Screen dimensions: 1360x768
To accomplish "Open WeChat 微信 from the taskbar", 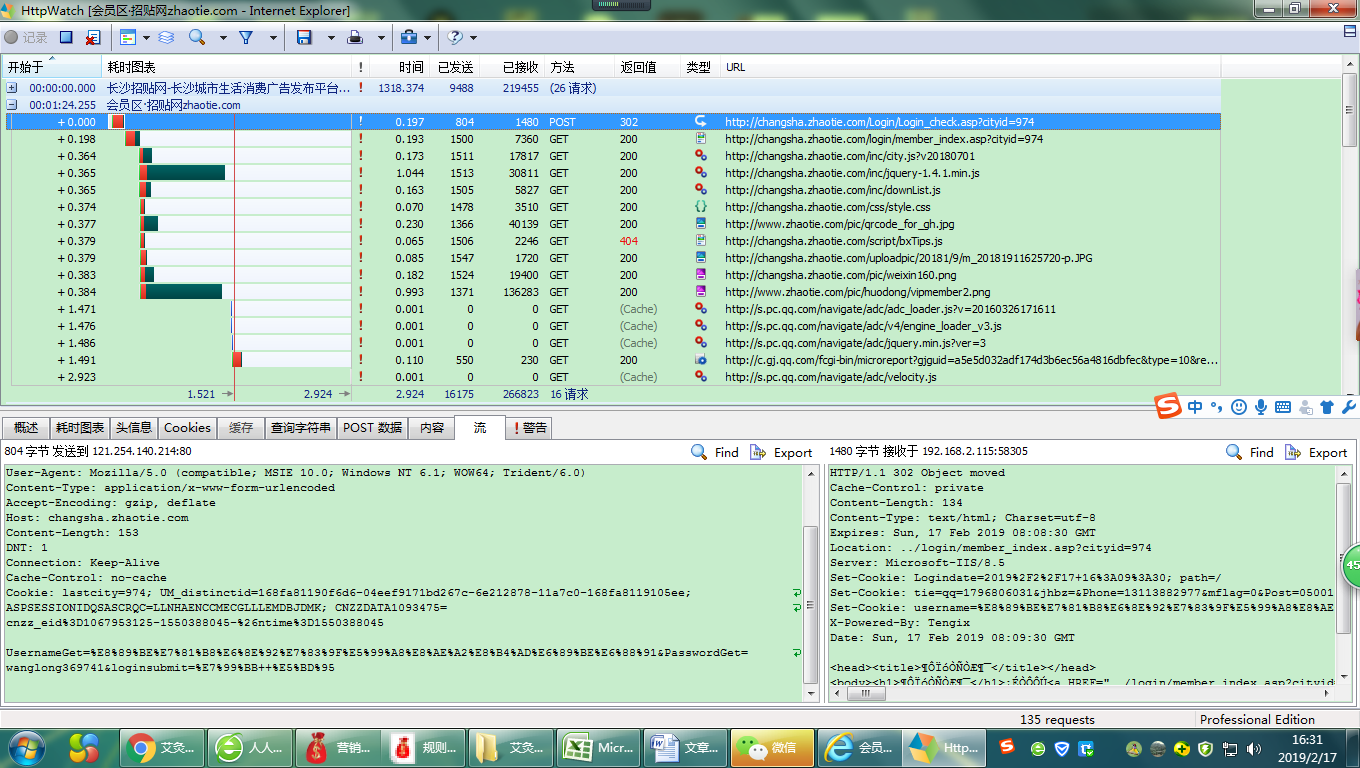I will (x=770, y=747).
